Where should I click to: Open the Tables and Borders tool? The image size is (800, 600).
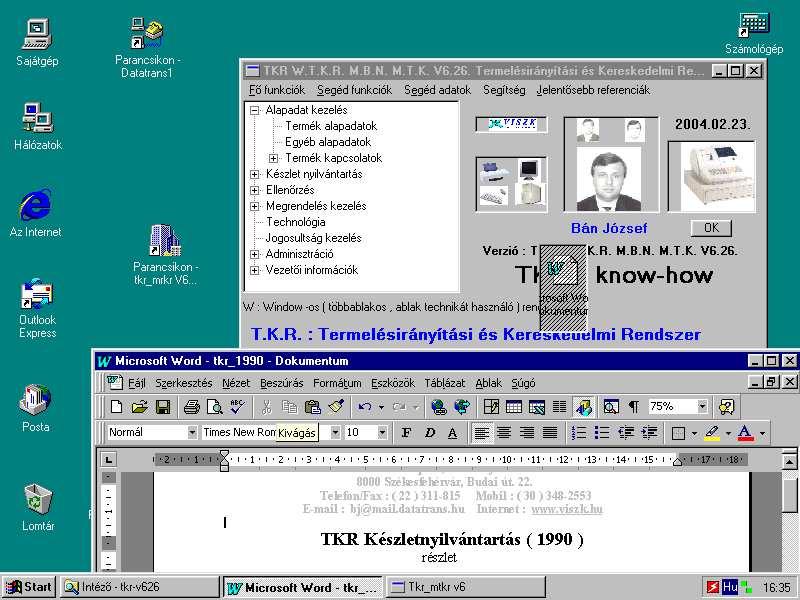(x=491, y=407)
